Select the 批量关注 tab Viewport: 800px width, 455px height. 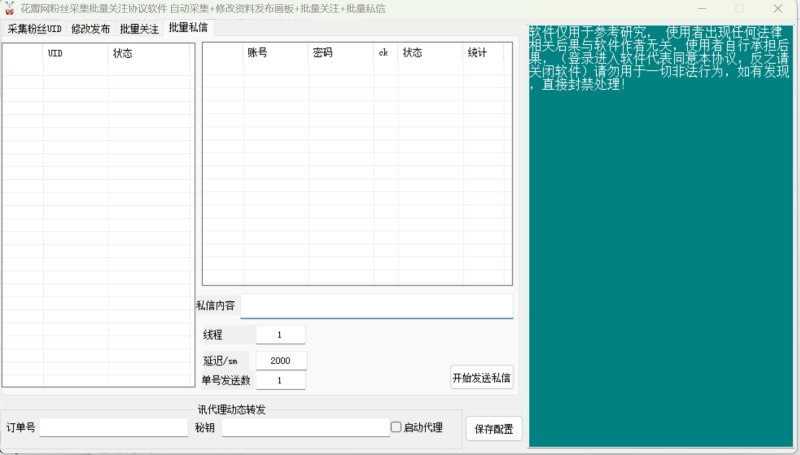(x=139, y=29)
